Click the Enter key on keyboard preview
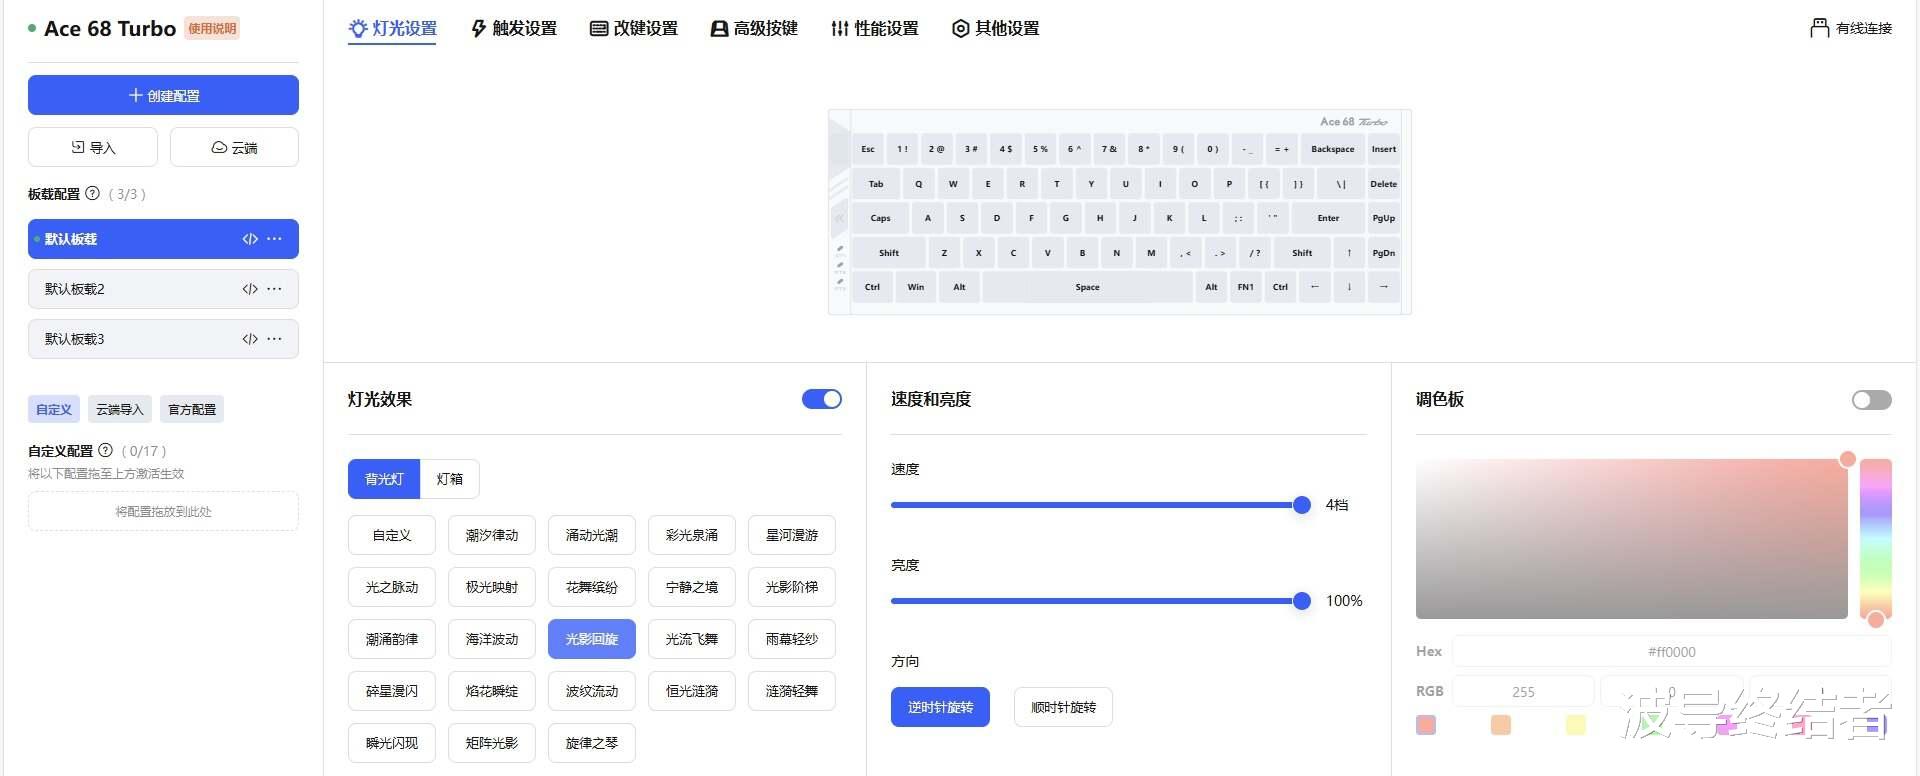This screenshot has height=776, width=1920. [1328, 218]
